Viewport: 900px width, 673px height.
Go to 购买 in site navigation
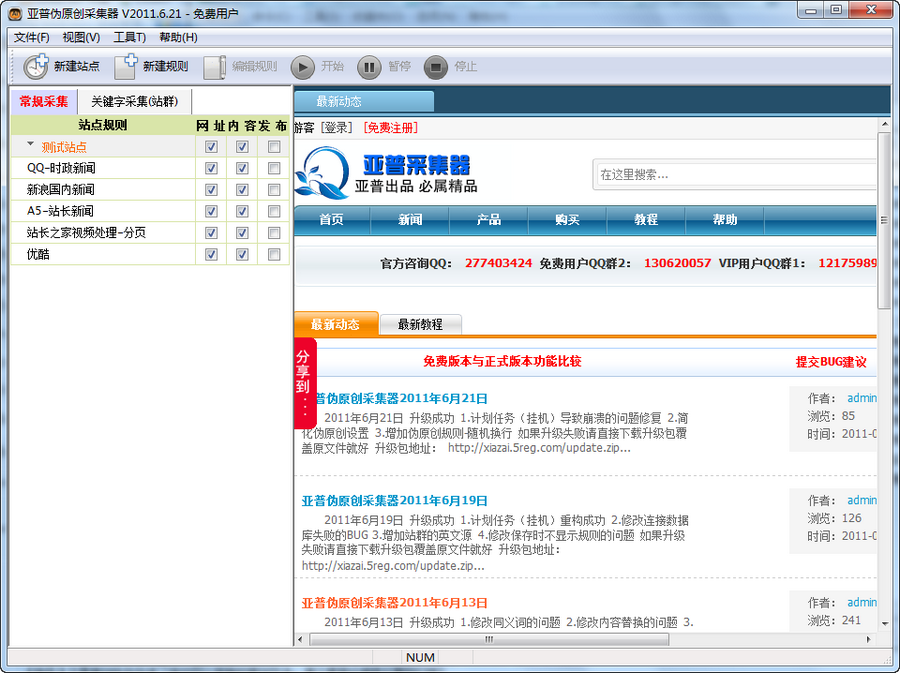click(x=567, y=220)
